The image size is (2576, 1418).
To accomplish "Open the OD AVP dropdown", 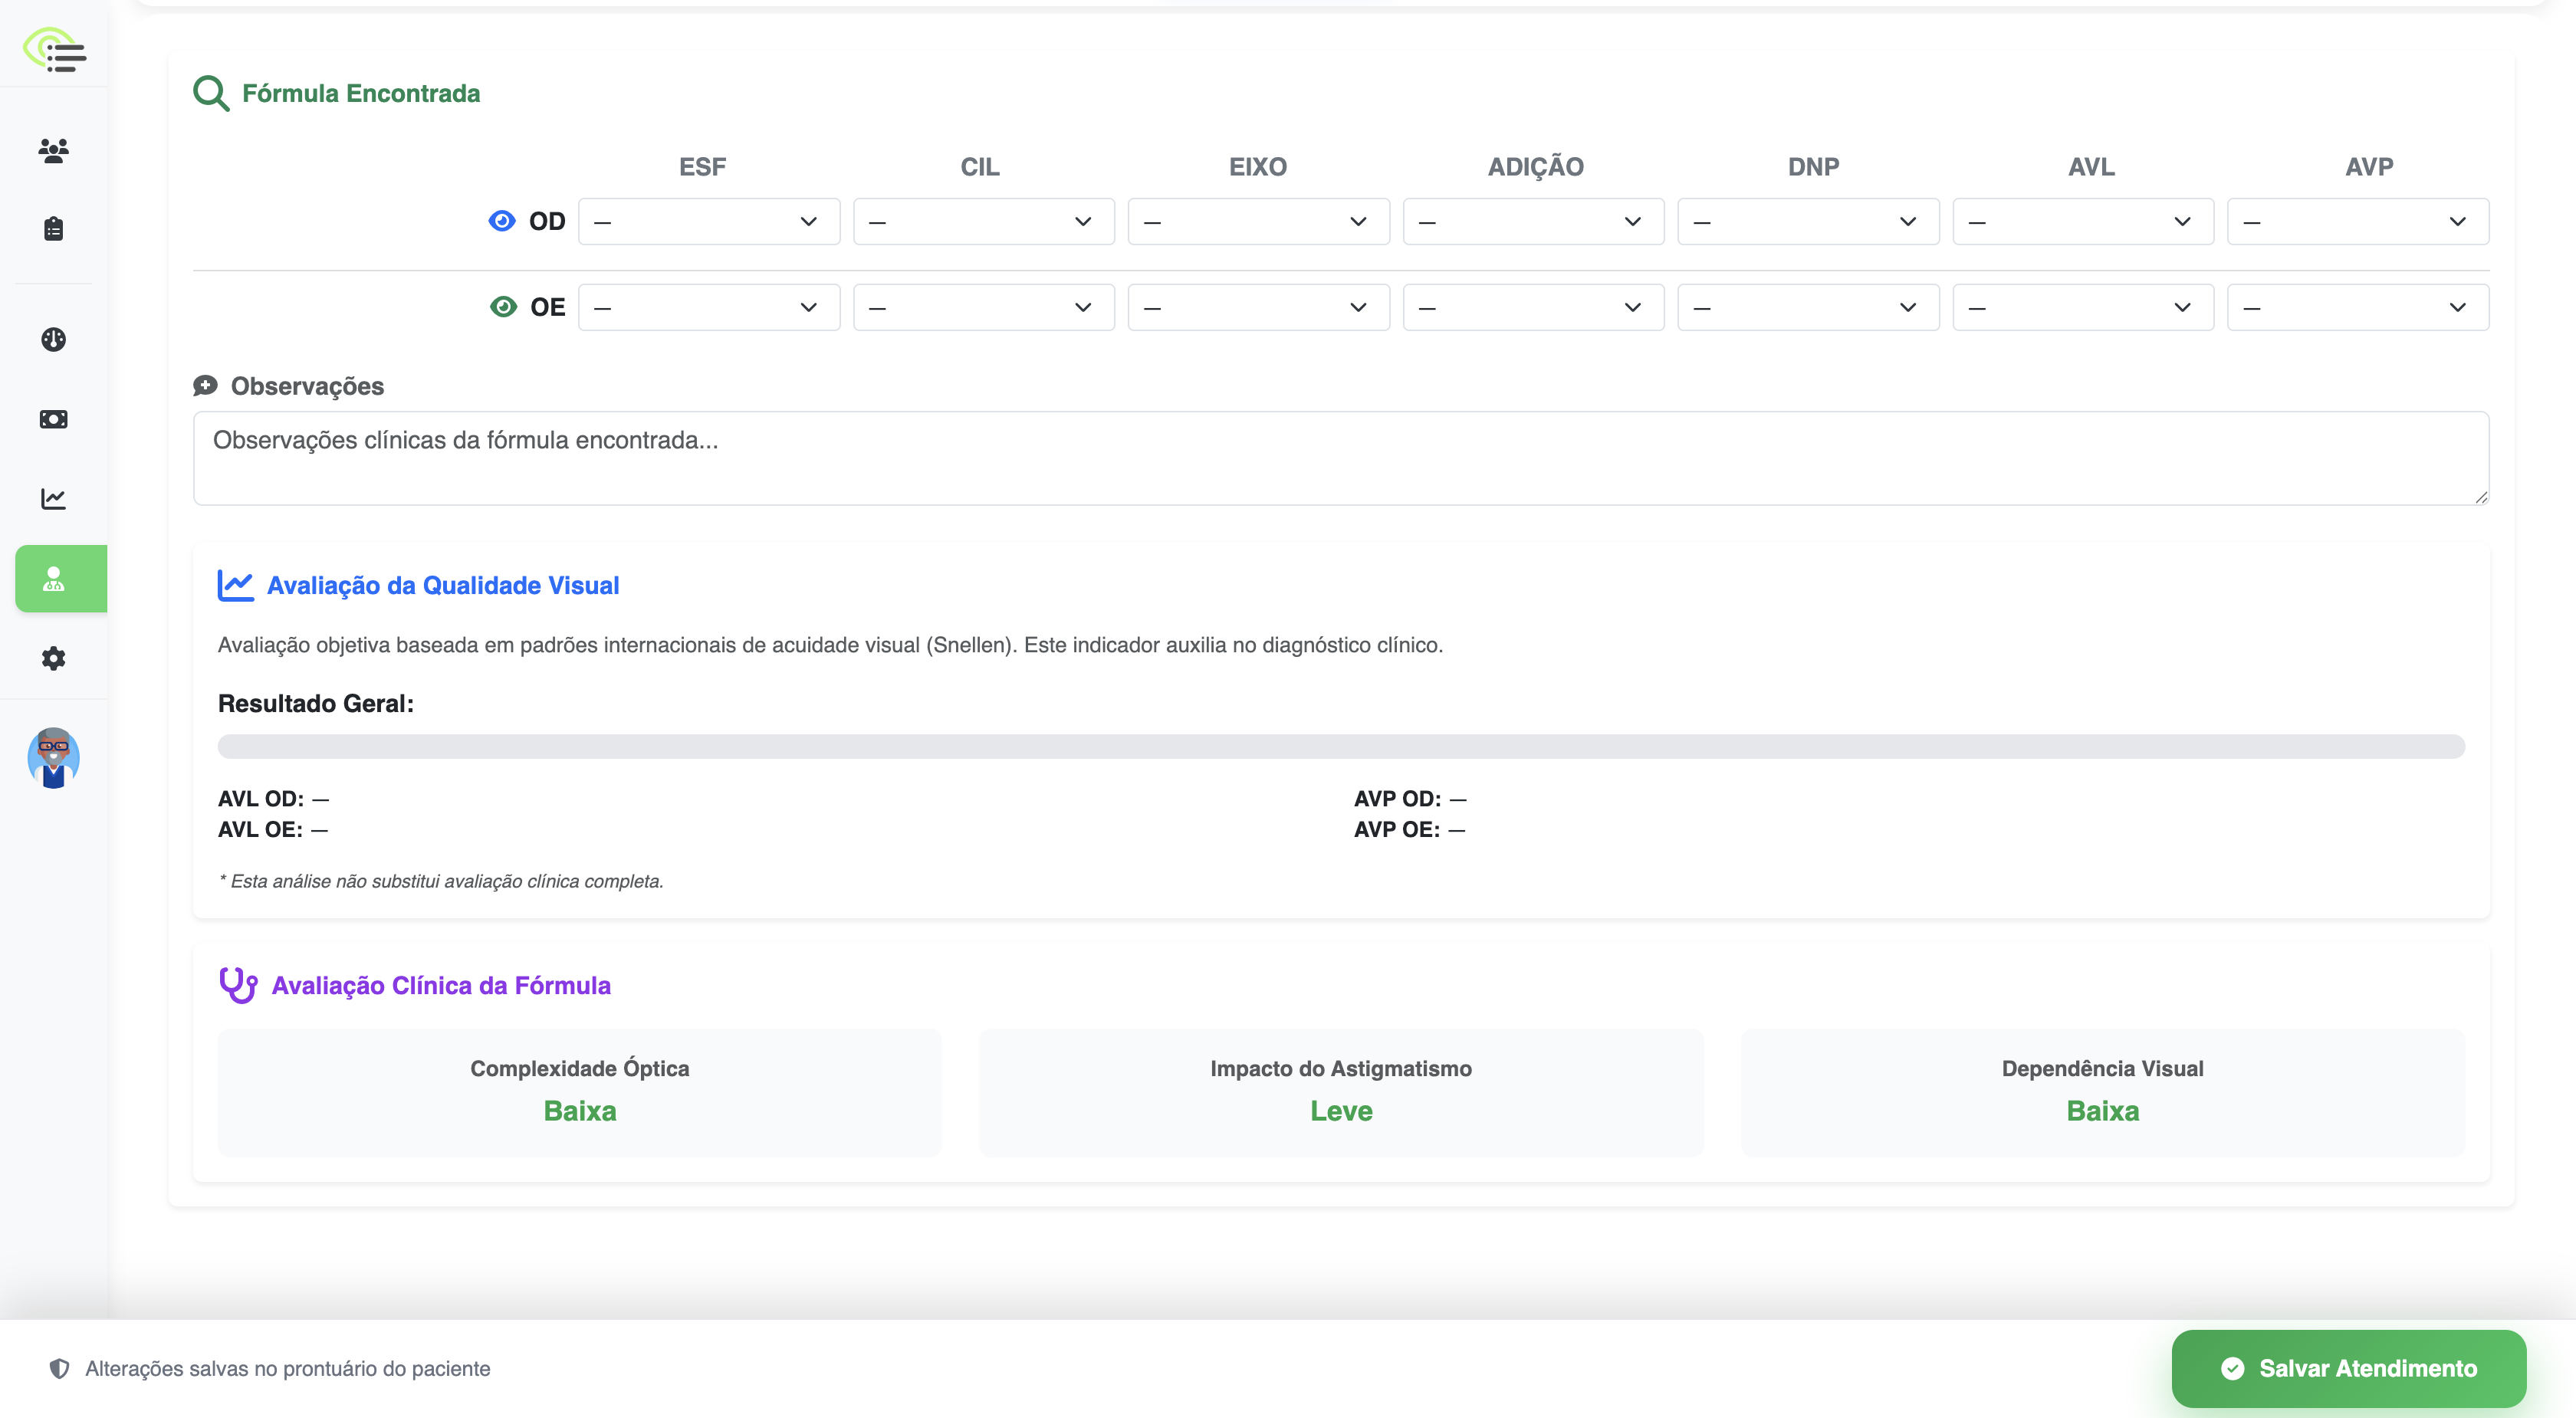I will [2357, 221].
